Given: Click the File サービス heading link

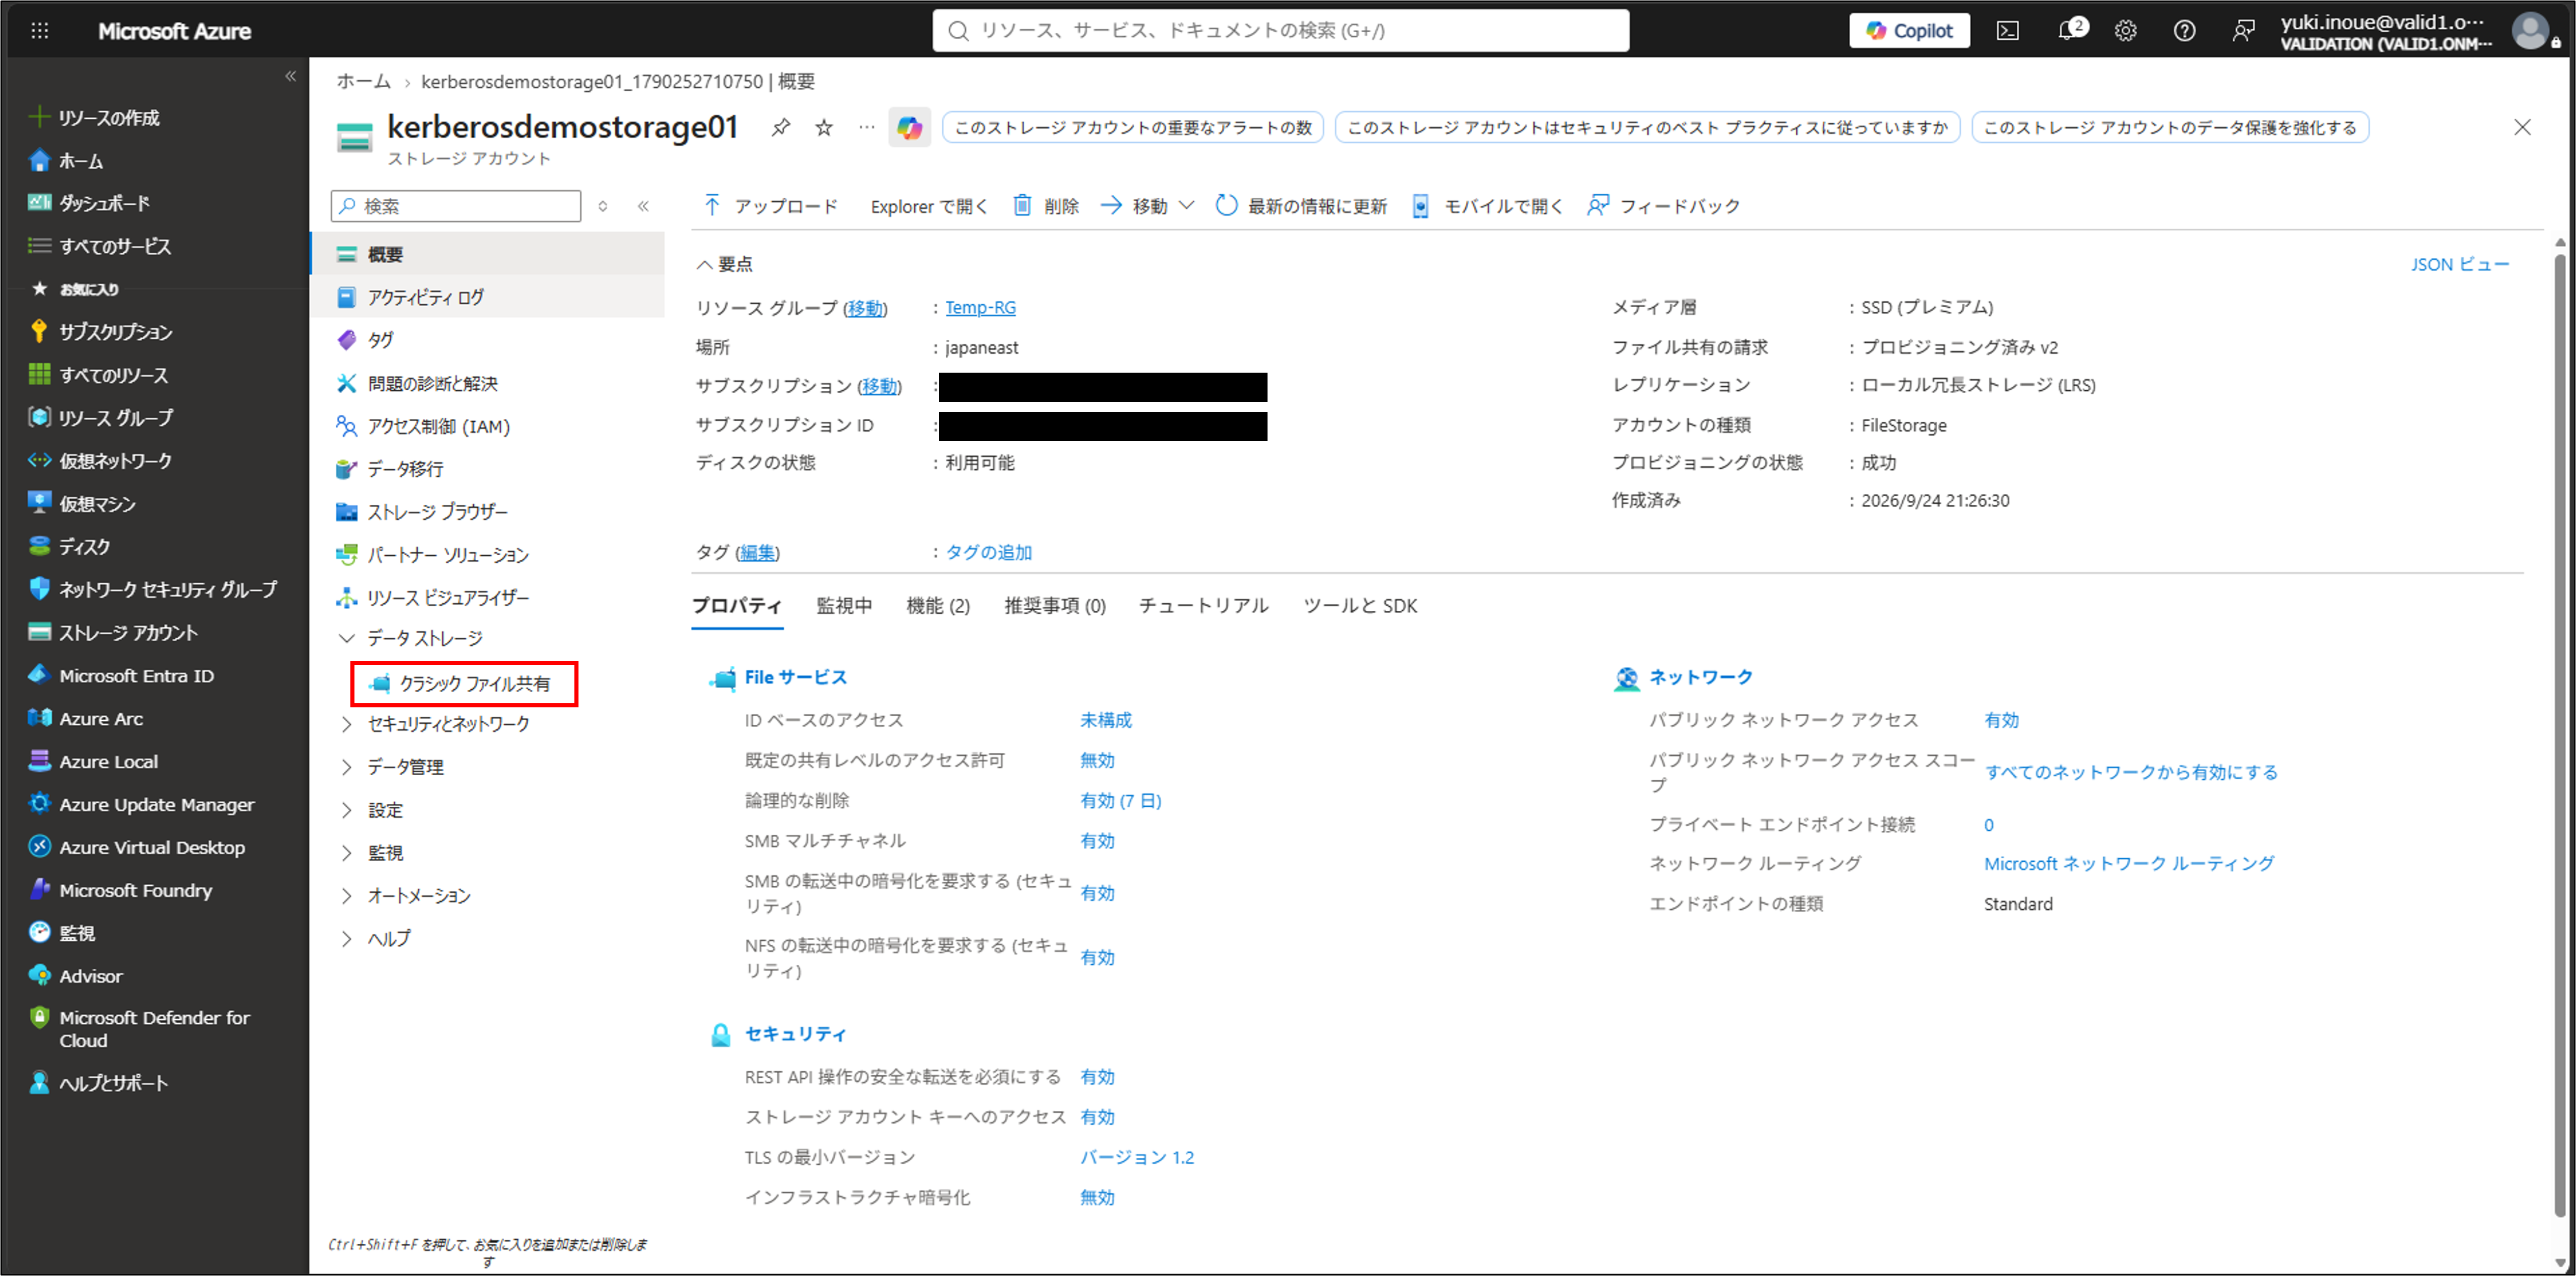Looking at the screenshot, I should click(x=795, y=678).
